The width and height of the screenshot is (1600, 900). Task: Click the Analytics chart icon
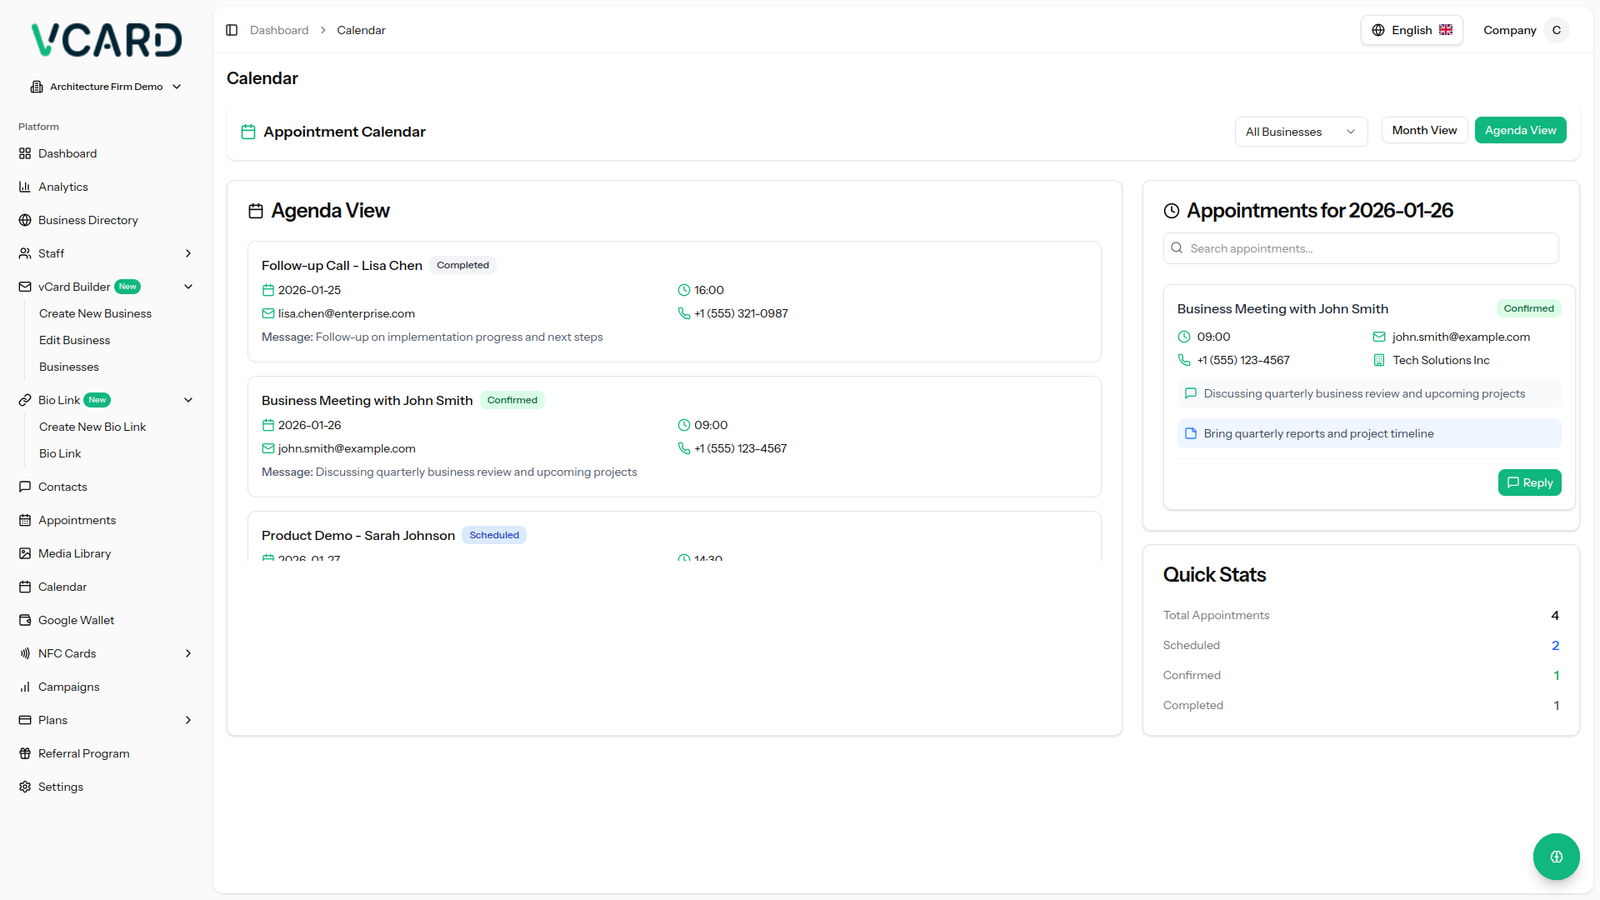[25, 187]
